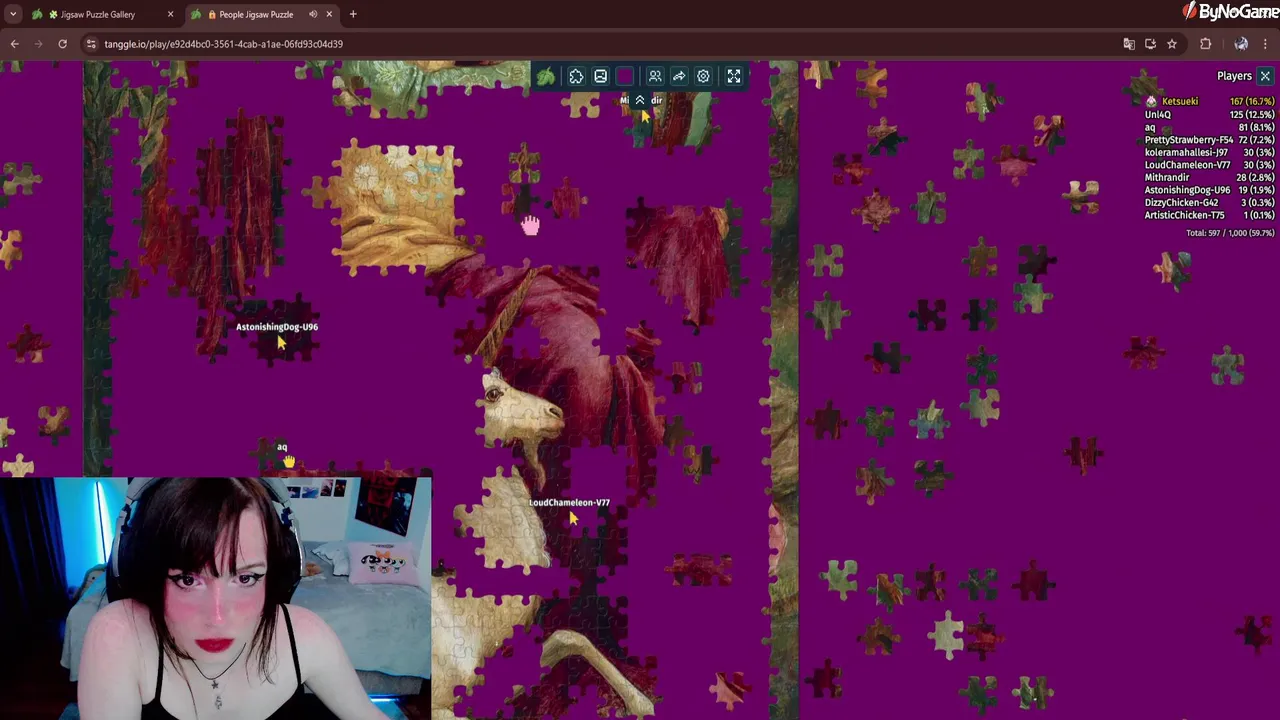Toggle the players list icon
The height and width of the screenshot is (720, 1280).
pos(655,76)
